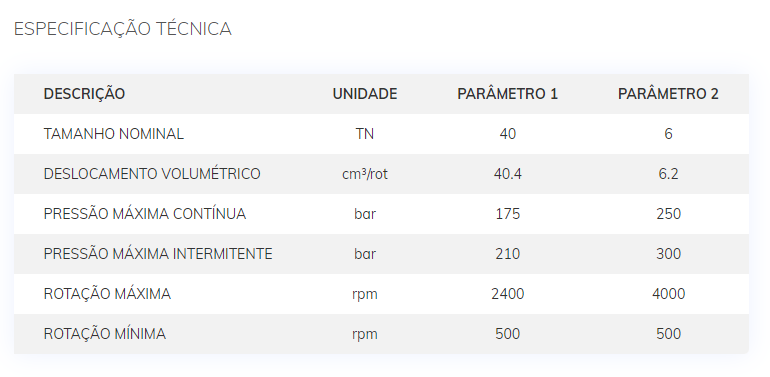Image resolution: width=770 pixels, height=377 pixels.
Task: Select the PRESSÃO MÁXIMA CONTÍNUA label
Action: [145, 214]
